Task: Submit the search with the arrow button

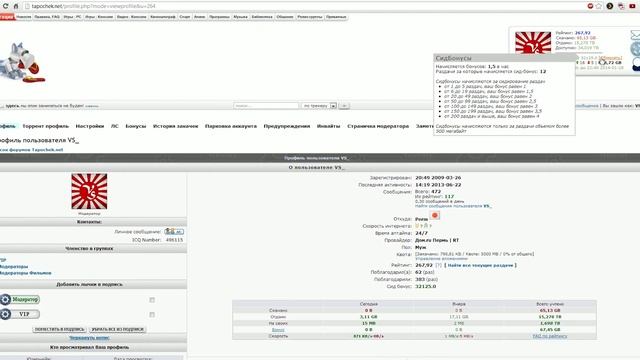Action: point(344,106)
